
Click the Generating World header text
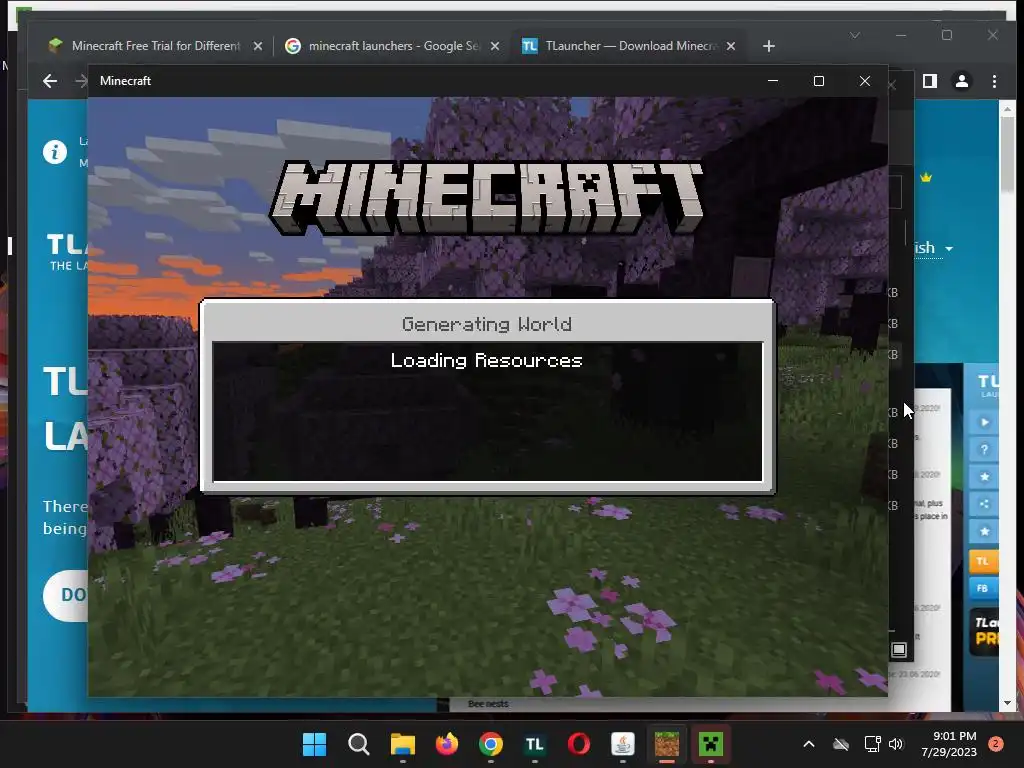[487, 324]
